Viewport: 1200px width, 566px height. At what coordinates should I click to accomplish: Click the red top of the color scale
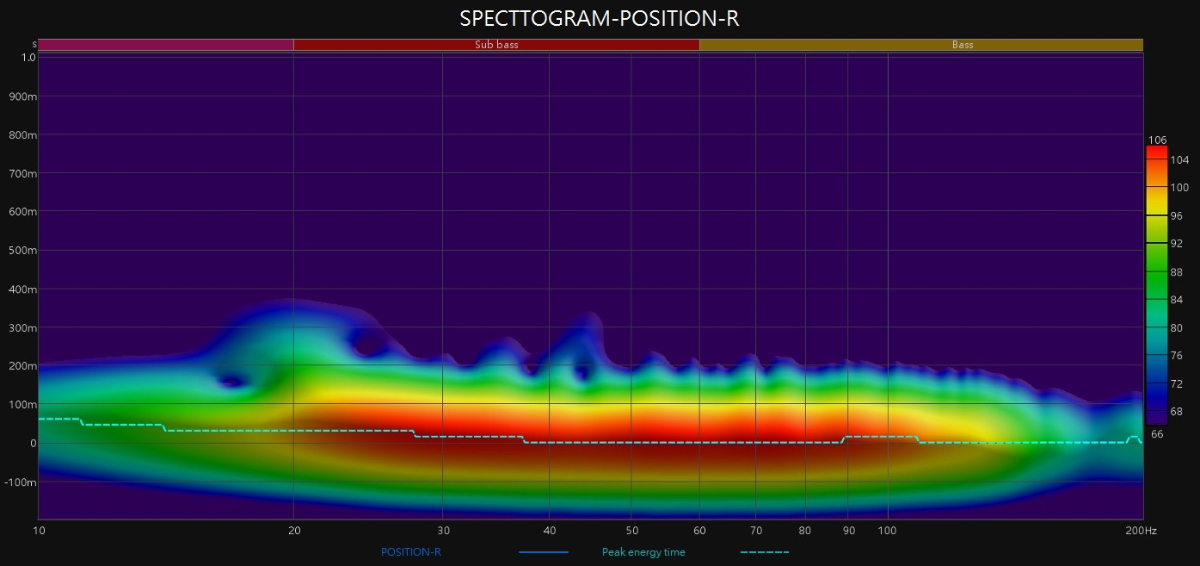(x=1156, y=154)
